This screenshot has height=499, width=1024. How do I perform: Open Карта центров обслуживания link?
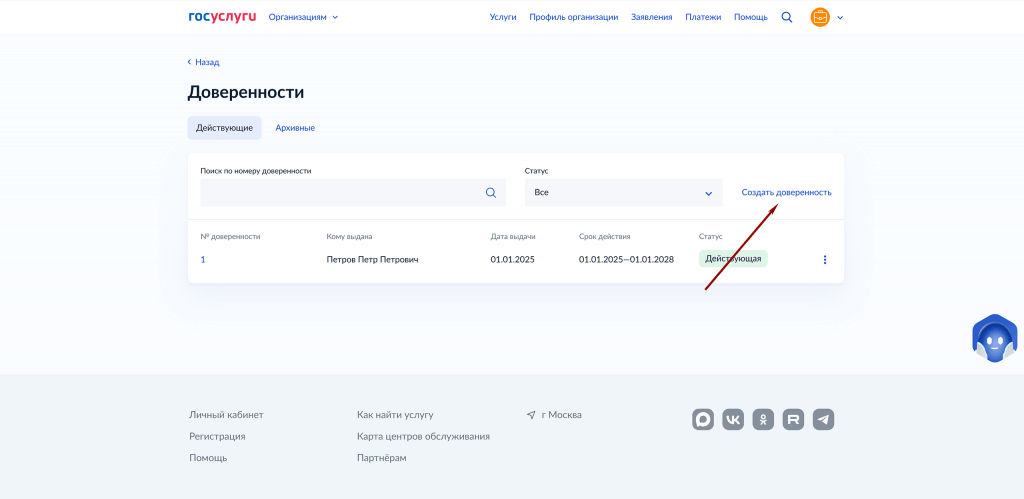pos(423,436)
